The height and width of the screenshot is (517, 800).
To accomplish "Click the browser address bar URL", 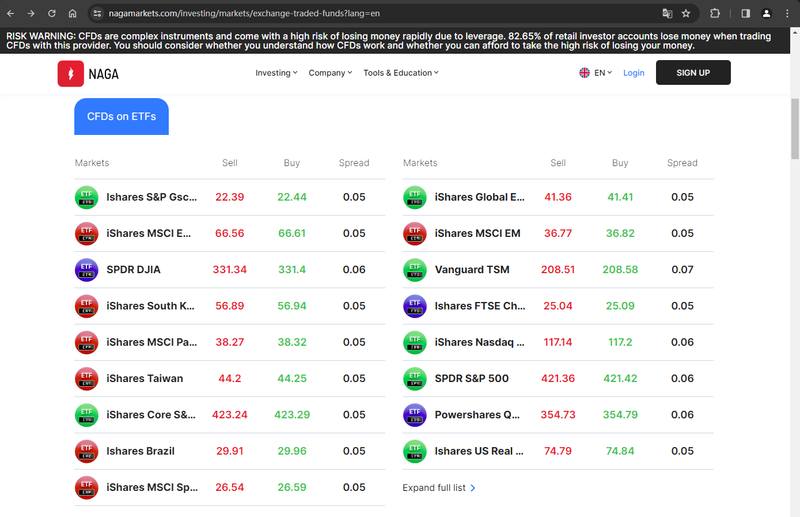I will coord(244,13).
